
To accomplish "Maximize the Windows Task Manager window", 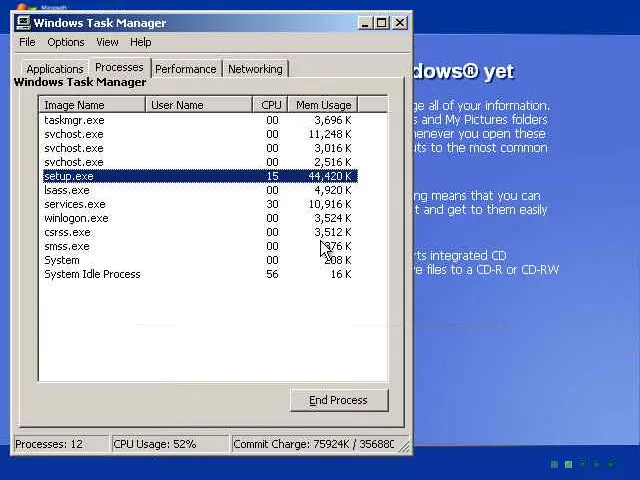I will click(x=382, y=23).
